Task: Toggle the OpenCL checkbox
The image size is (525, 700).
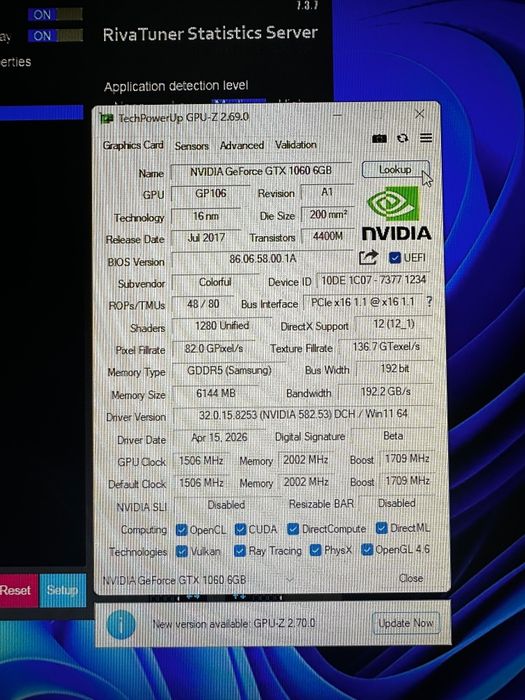Action: pos(181,530)
